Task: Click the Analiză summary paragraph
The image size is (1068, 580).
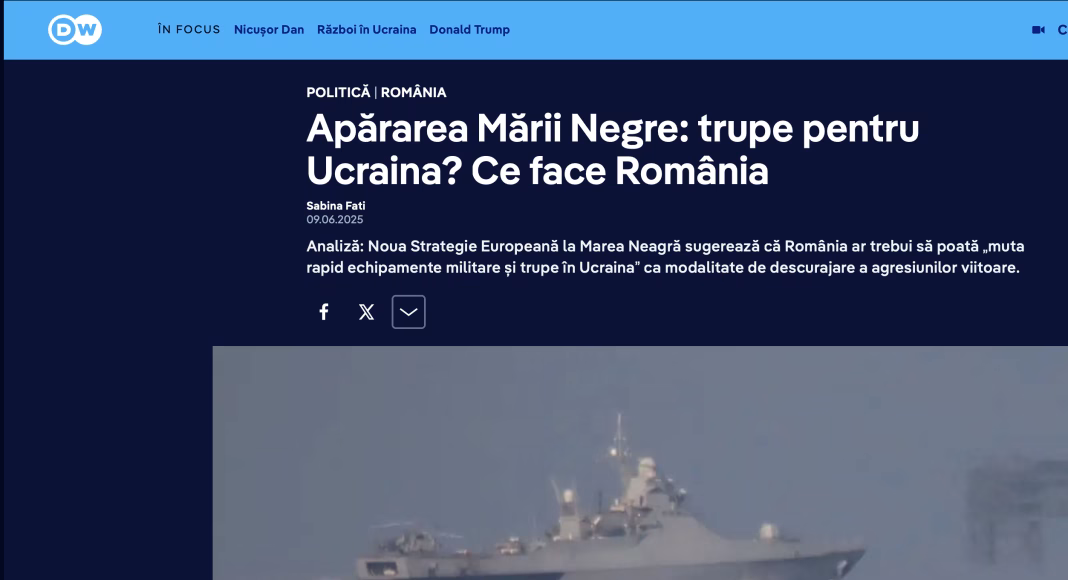Action: tap(665, 257)
